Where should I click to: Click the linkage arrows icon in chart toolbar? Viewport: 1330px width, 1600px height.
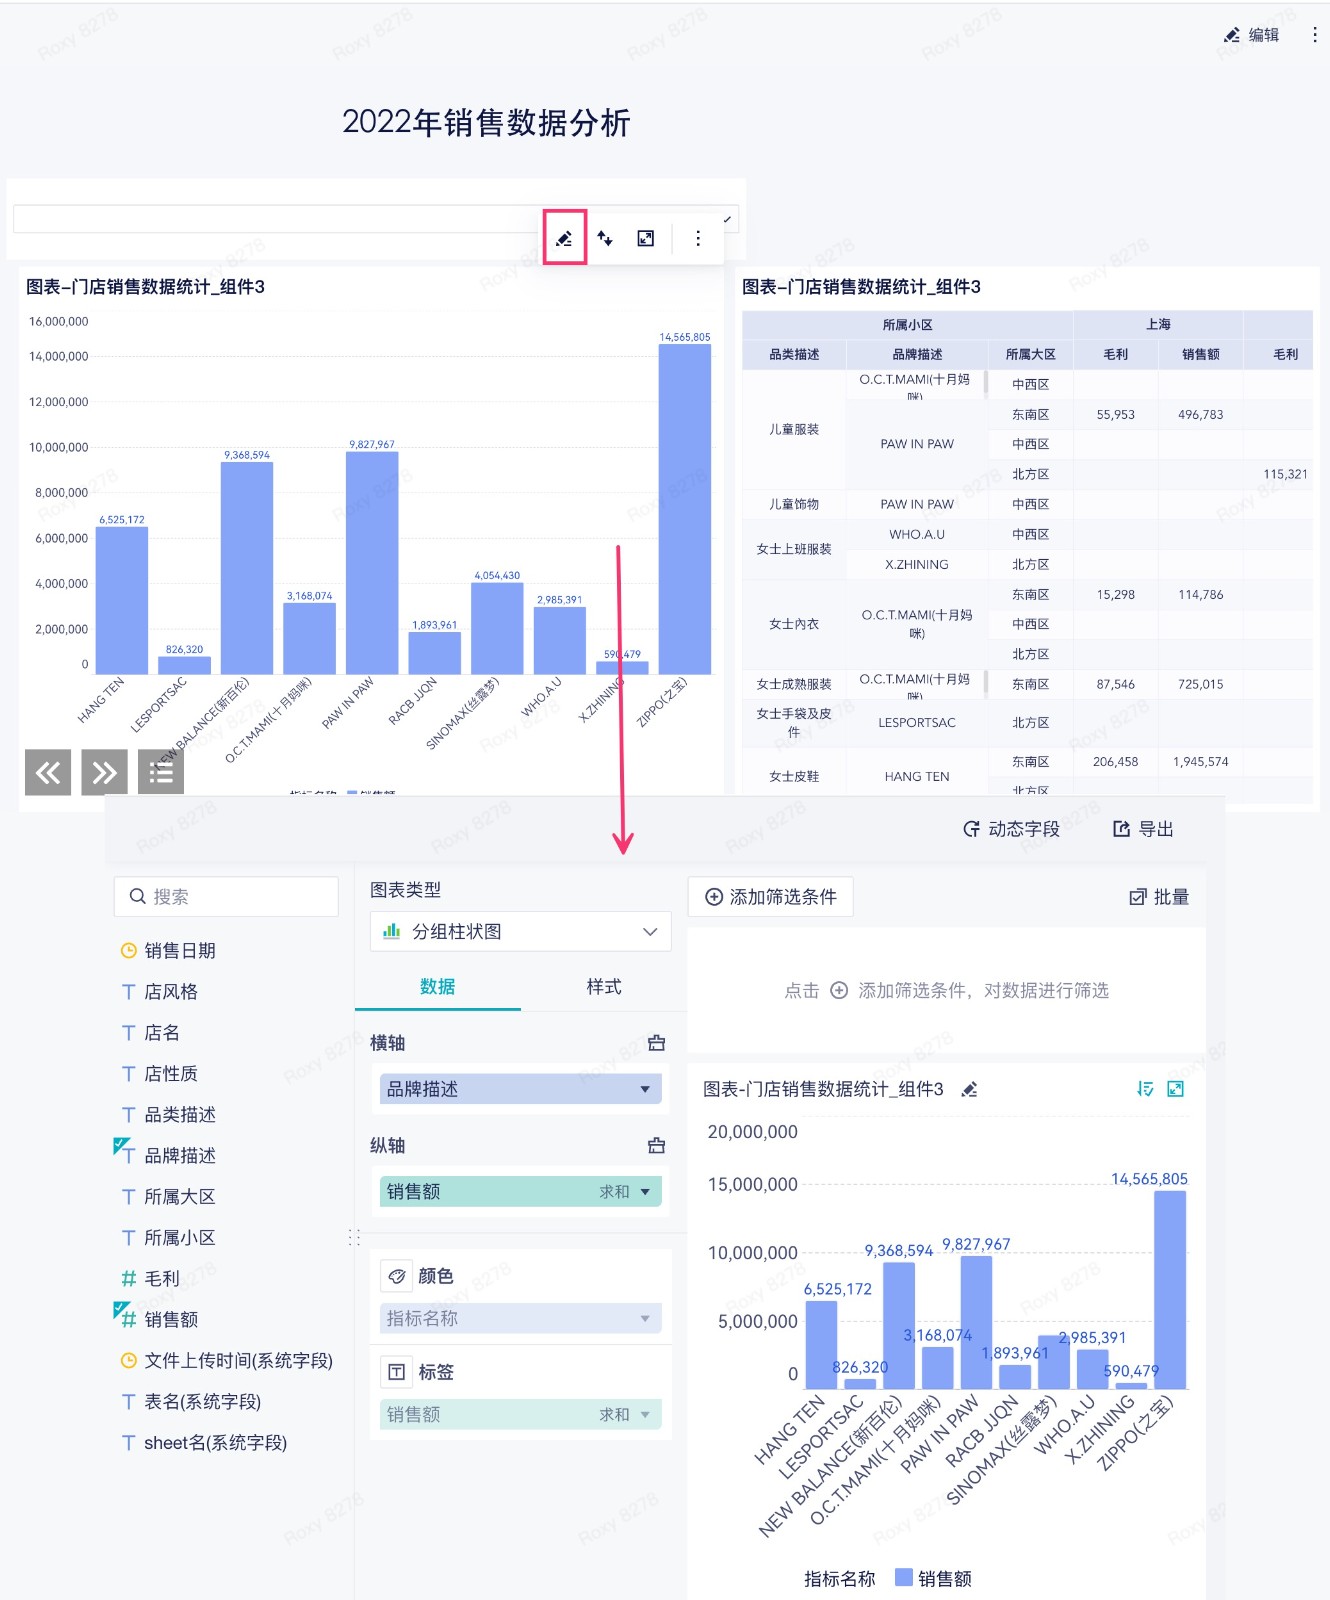point(605,238)
